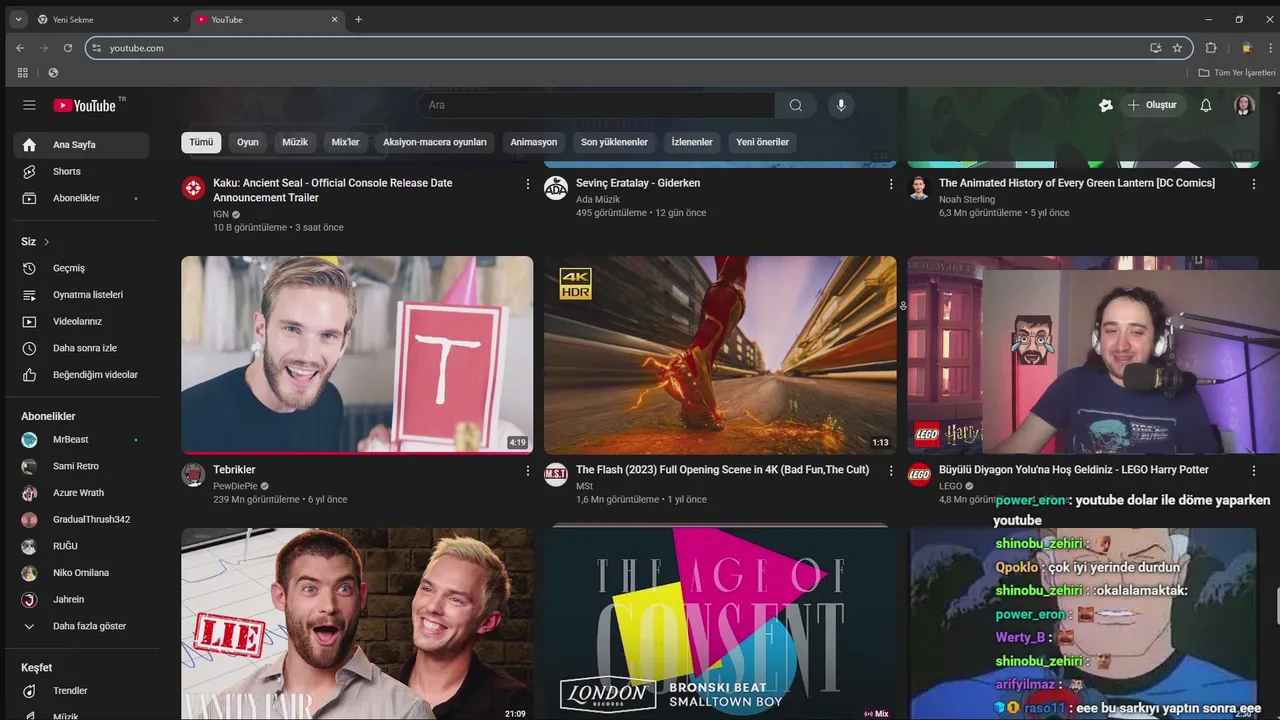1280x720 pixels.
Task: Open RUĞU channel subscription
Action: [x=82, y=546]
